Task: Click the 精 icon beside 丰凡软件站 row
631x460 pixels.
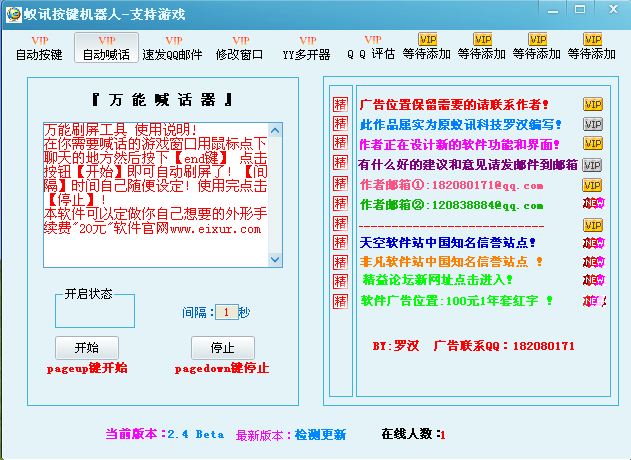Action: coord(340,262)
